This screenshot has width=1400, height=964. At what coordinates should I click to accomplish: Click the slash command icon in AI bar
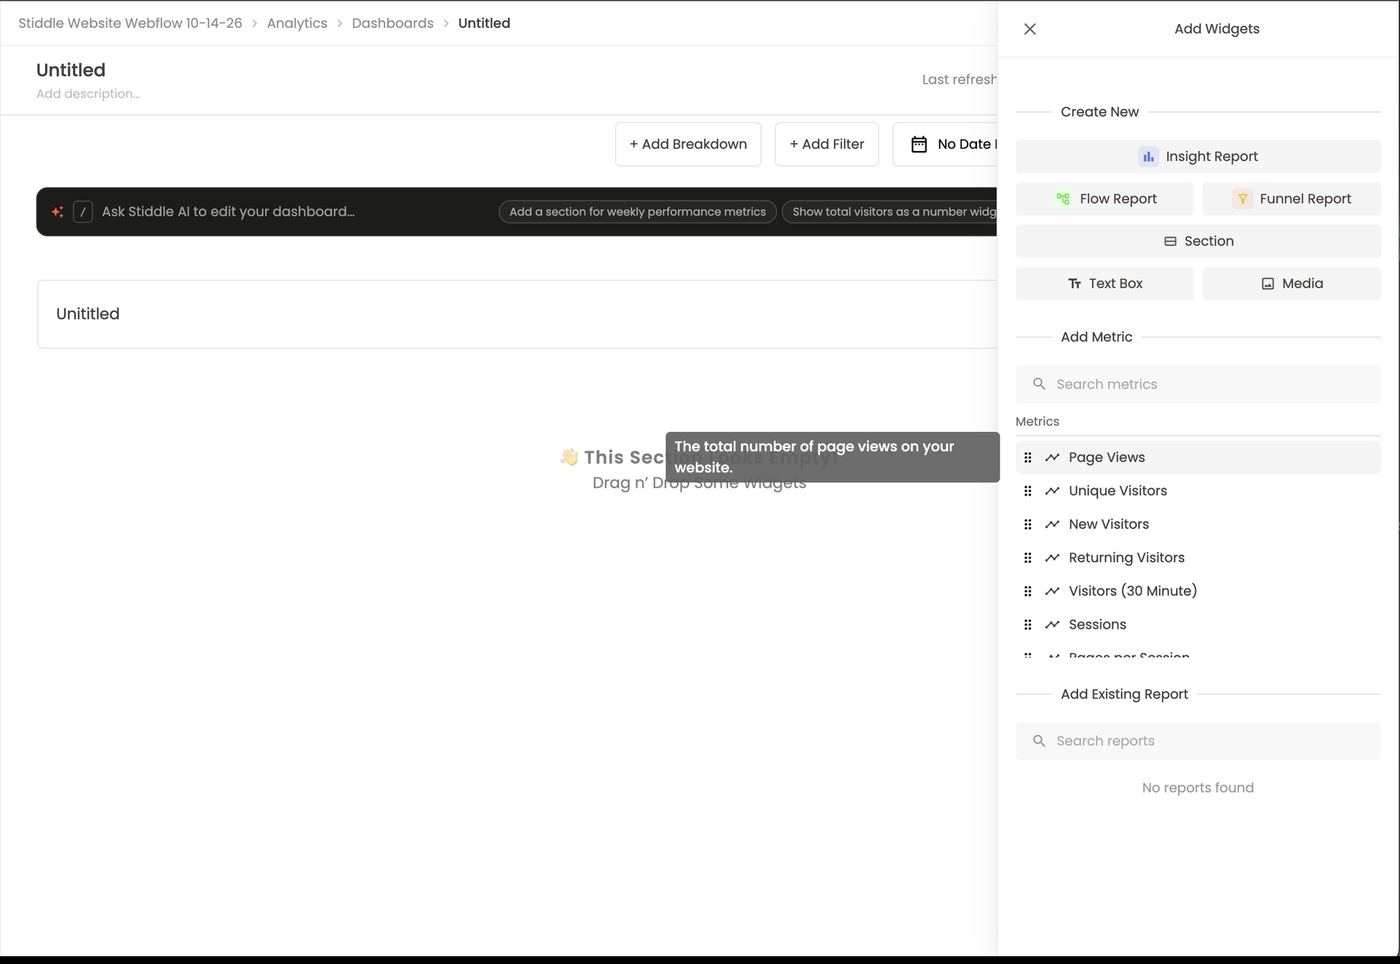point(83,212)
